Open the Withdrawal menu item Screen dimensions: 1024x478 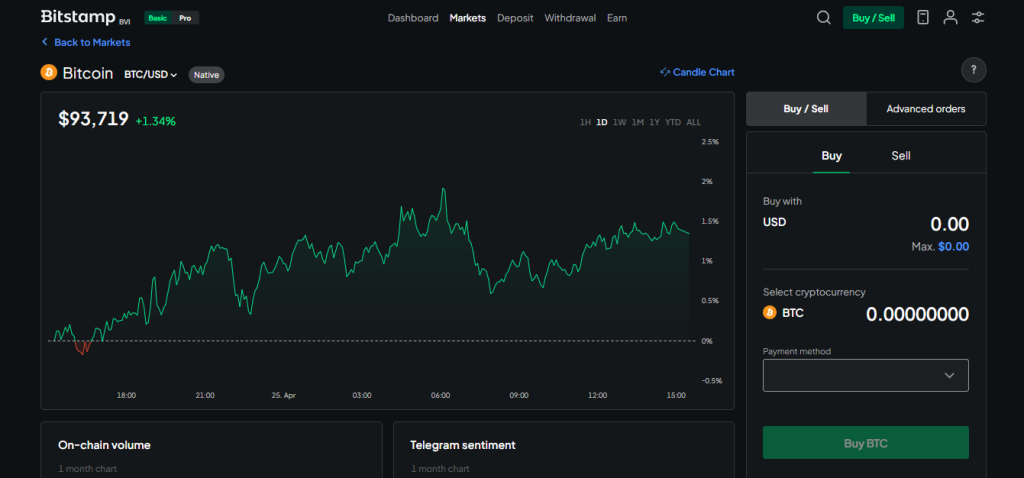click(570, 18)
